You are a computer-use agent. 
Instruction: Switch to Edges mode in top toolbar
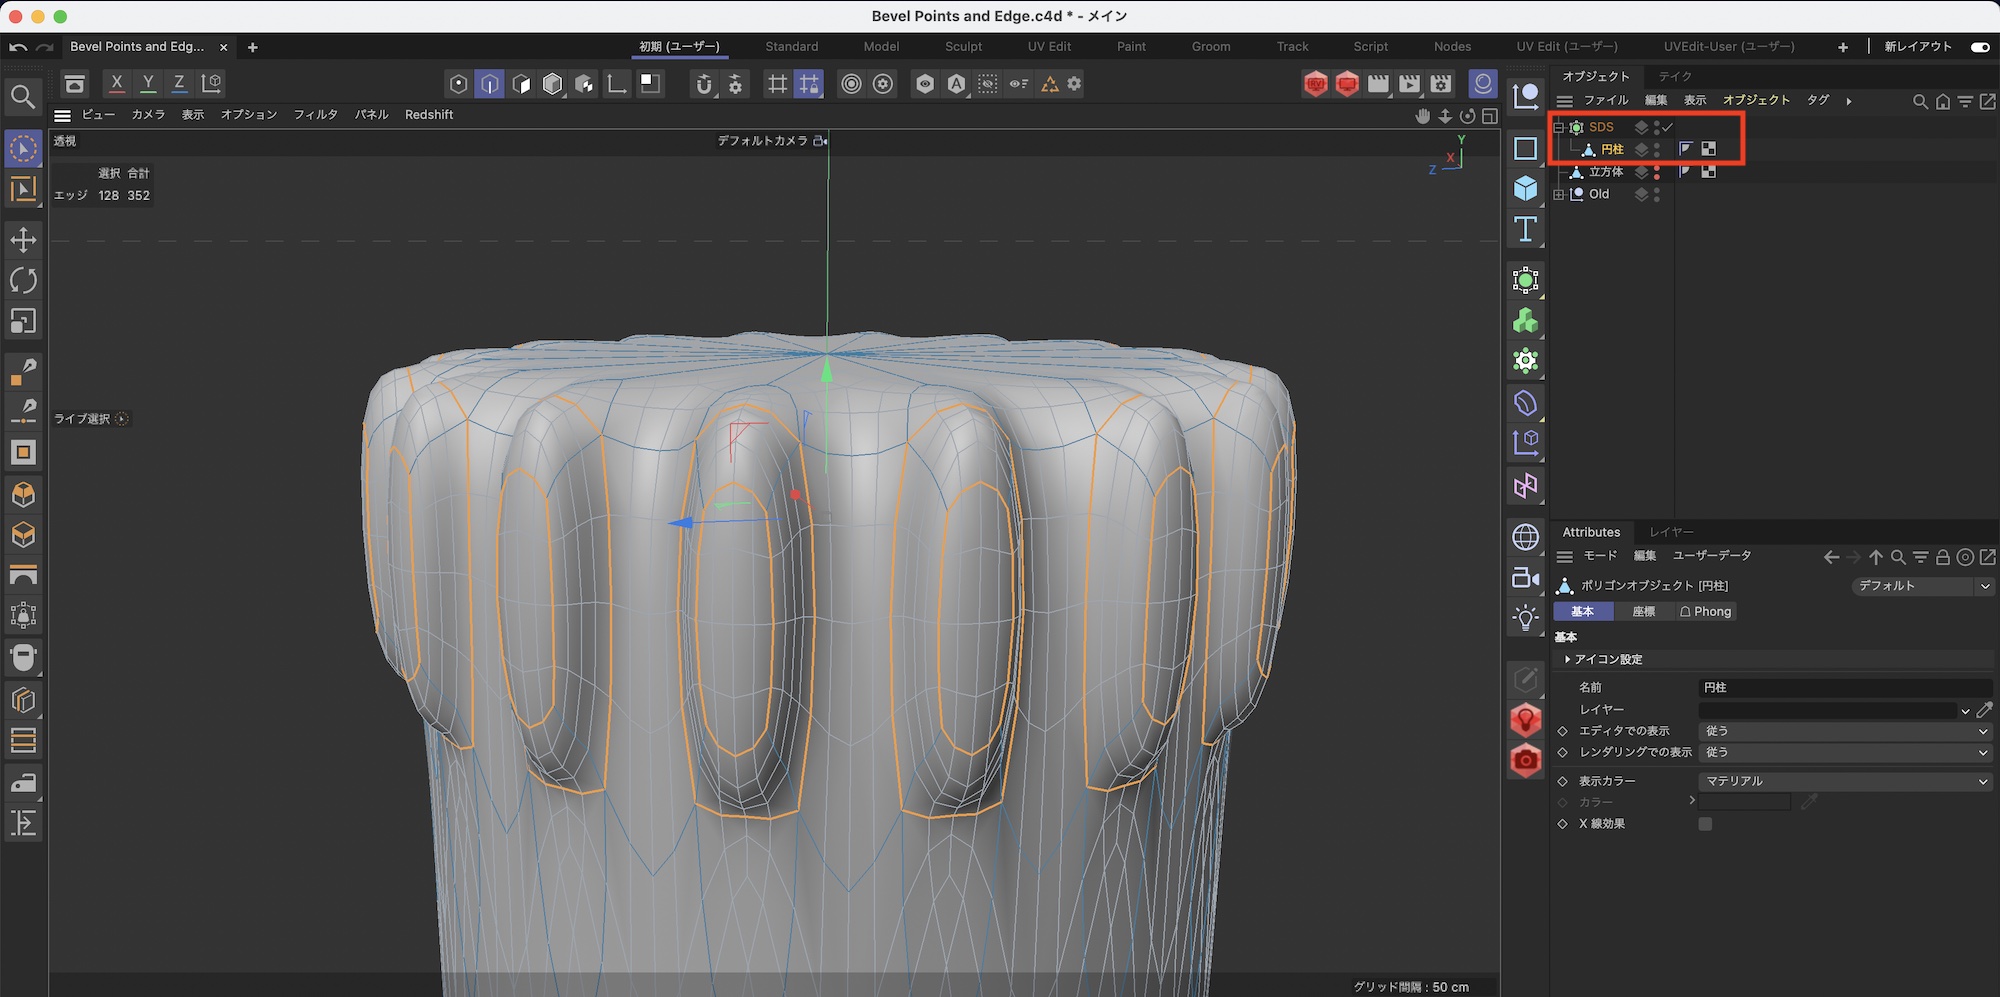tap(490, 84)
